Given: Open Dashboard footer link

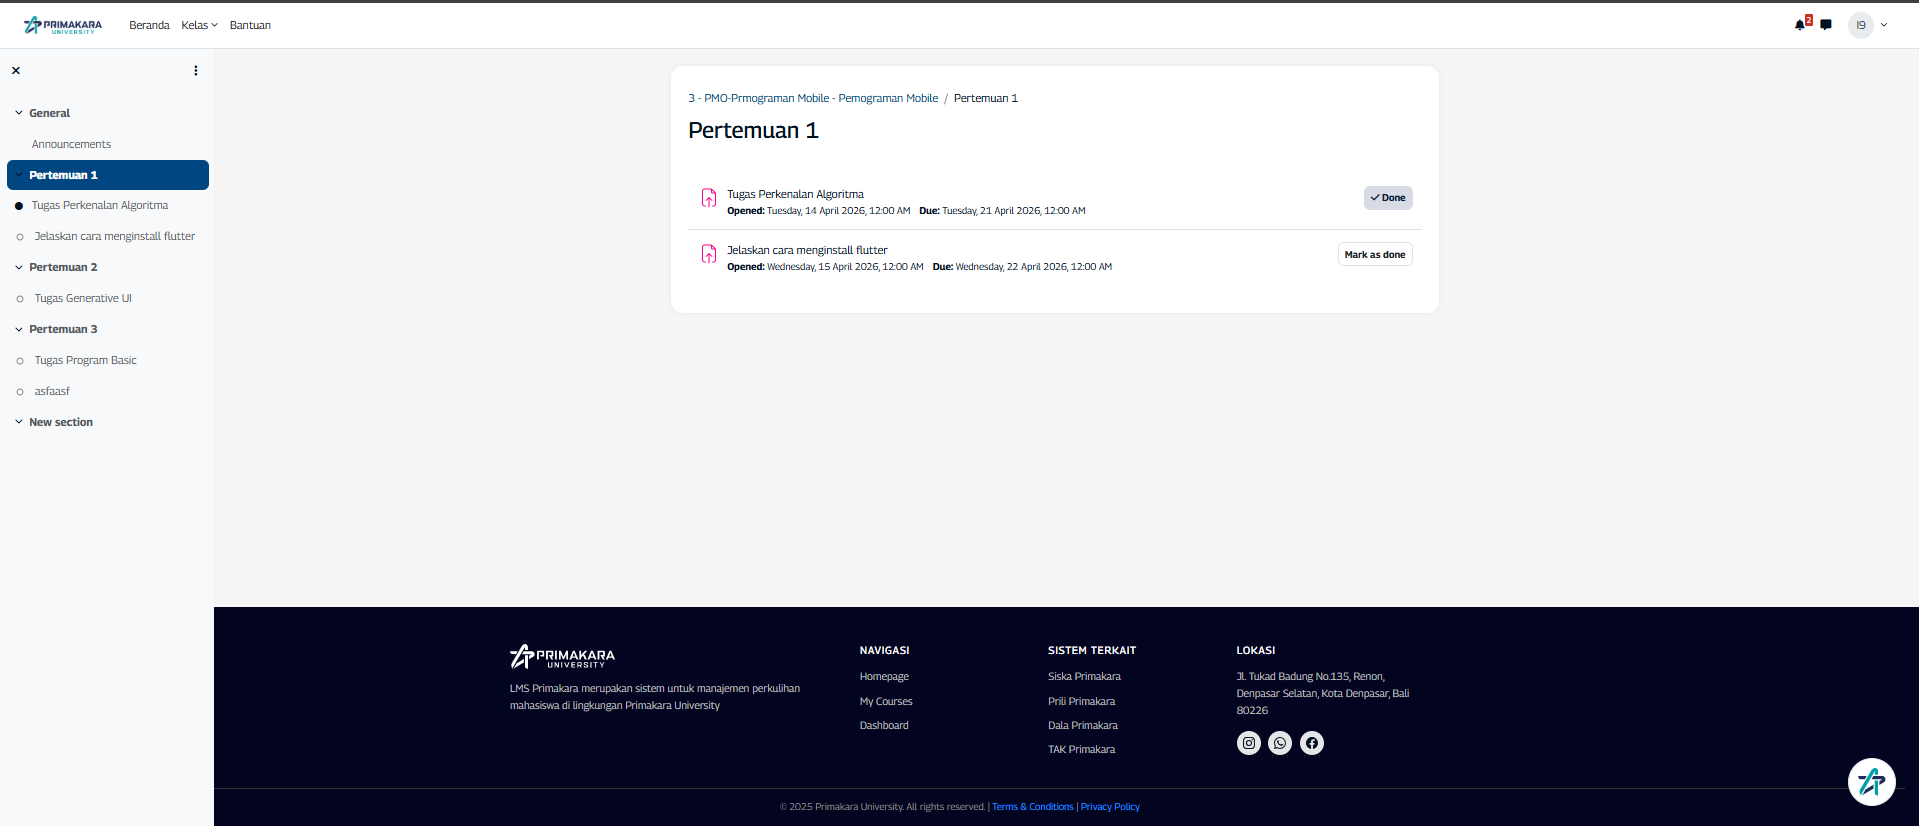Looking at the screenshot, I should (884, 725).
